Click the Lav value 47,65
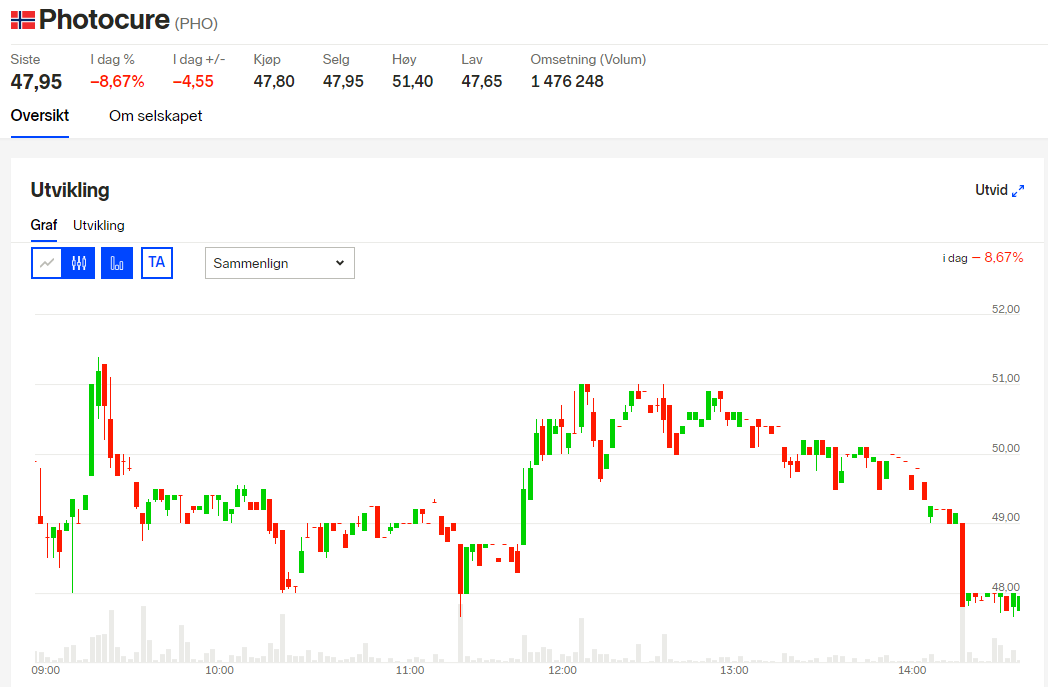This screenshot has height=687, width=1048. click(x=482, y=82)
